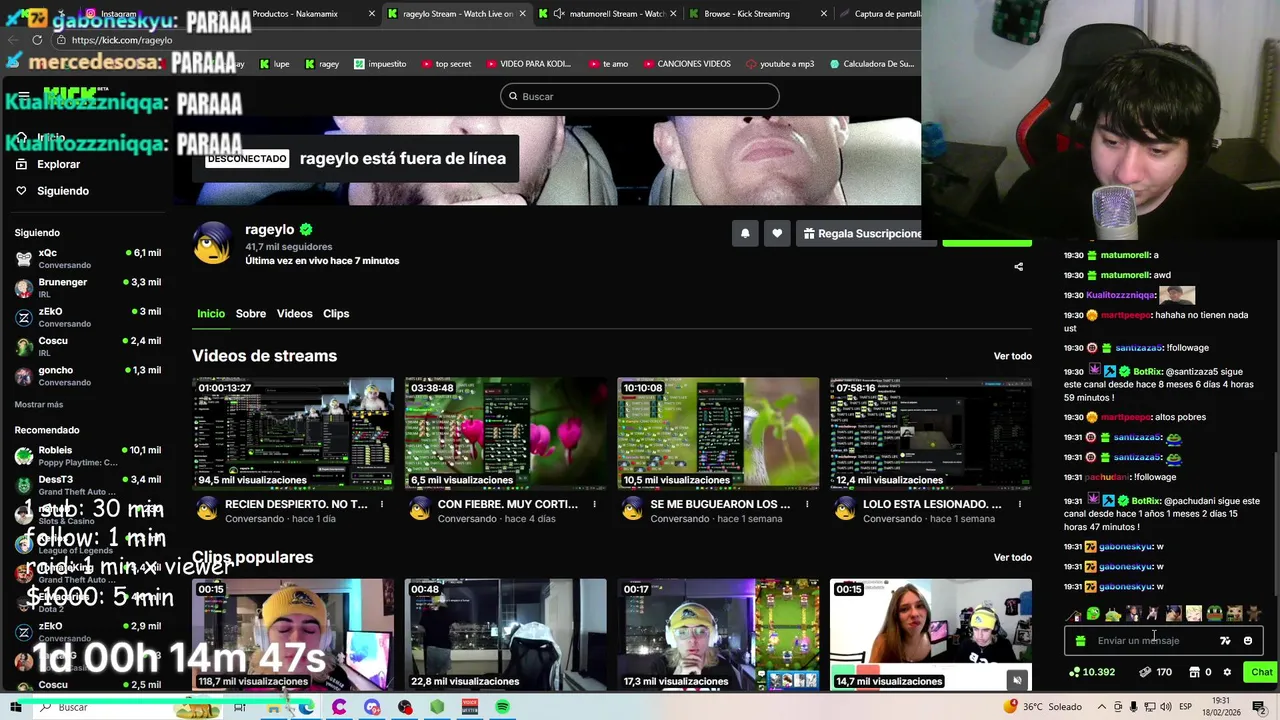Screen dimensions: 1280x720
Task: Click the green gift icon in the chat input
Action: pyautogui.click(x=1080, y=641)
